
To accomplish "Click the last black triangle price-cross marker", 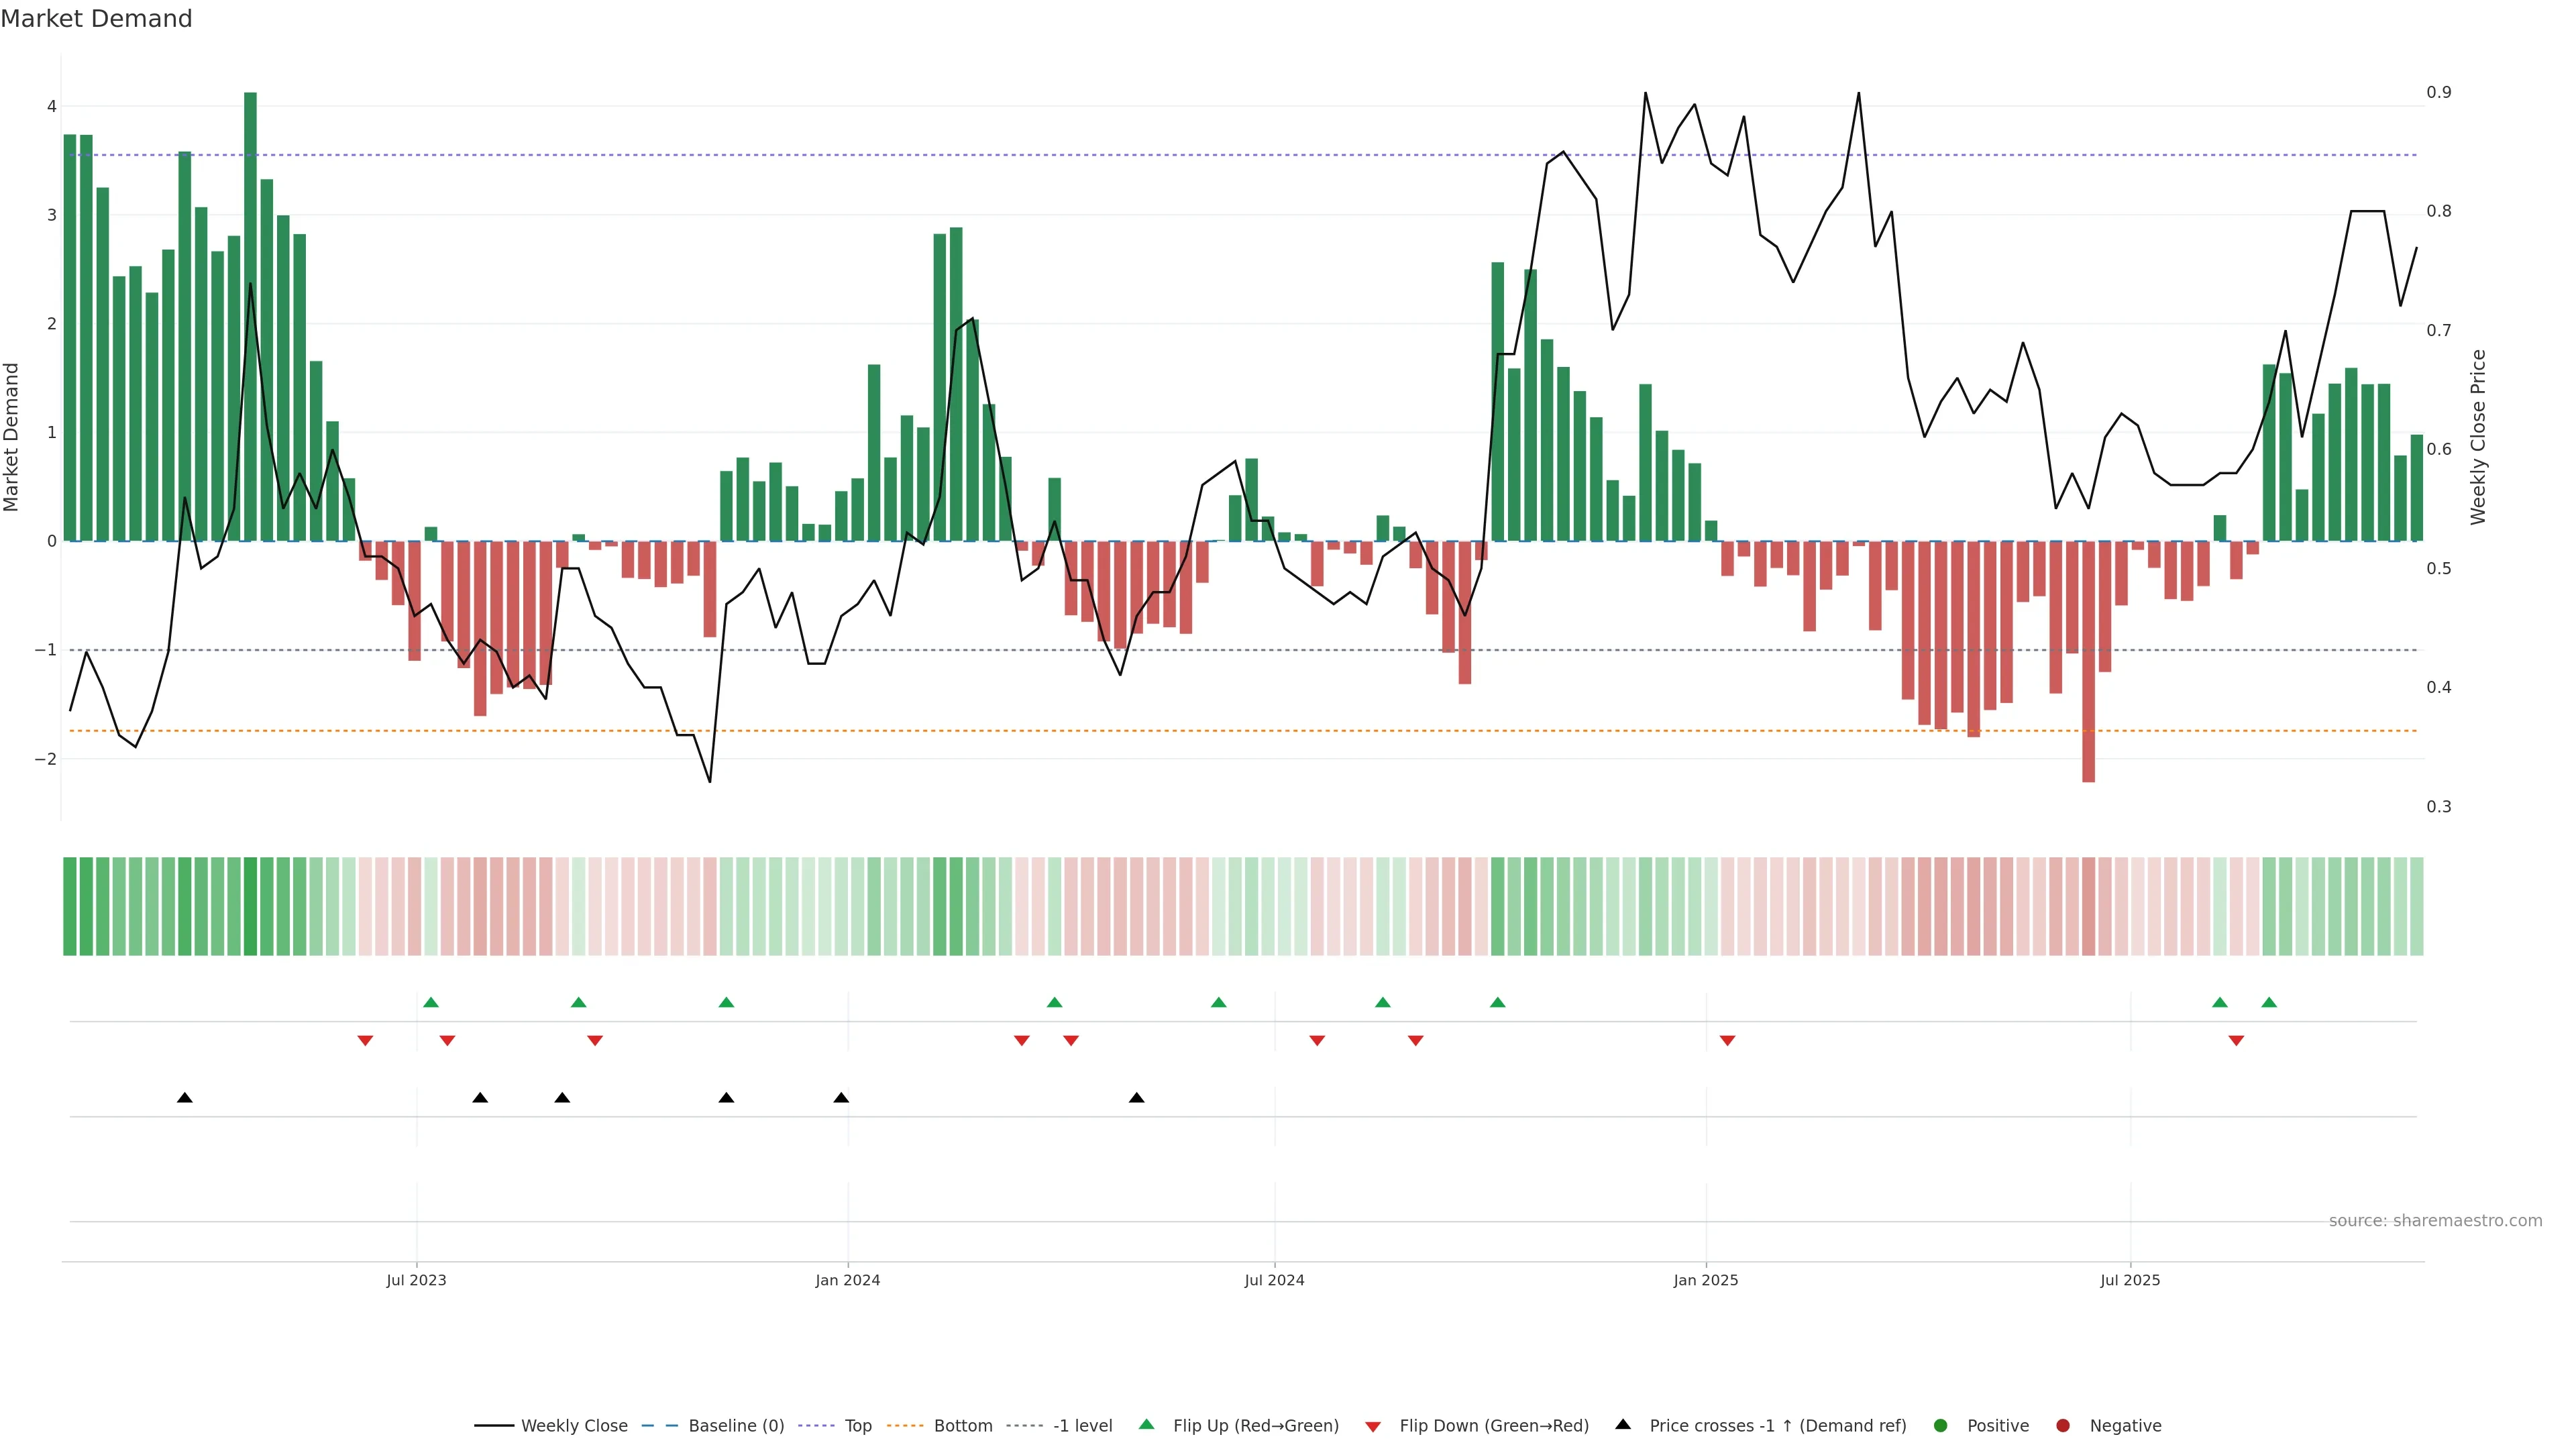I will pyautogui.click(x=1137, y=1098).
